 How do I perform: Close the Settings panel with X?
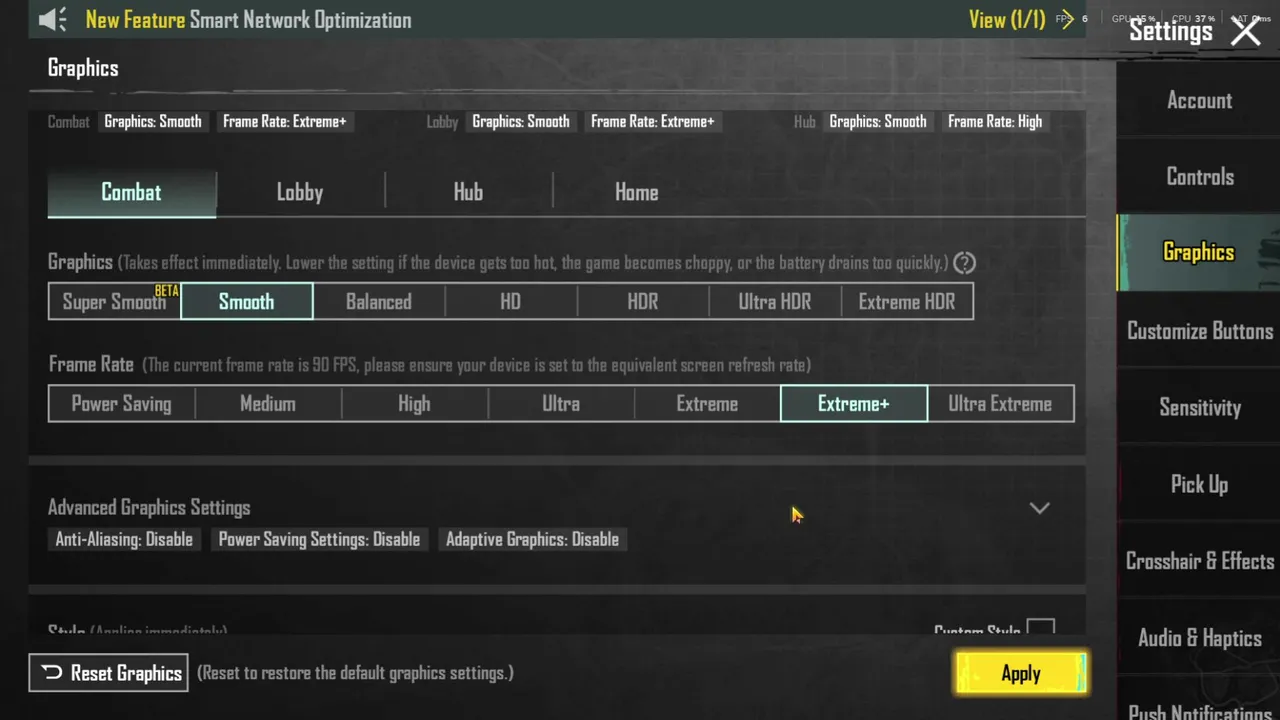coord(1246,31)
